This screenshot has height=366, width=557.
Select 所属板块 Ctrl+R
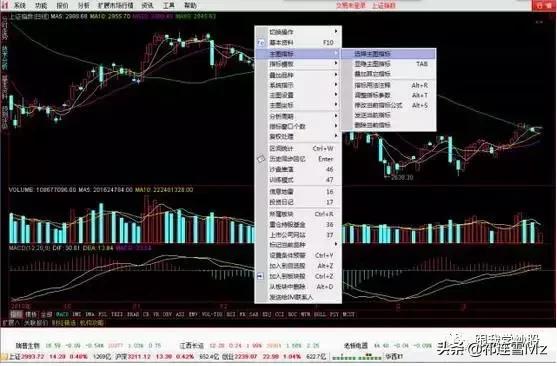[x=298, y=214]
